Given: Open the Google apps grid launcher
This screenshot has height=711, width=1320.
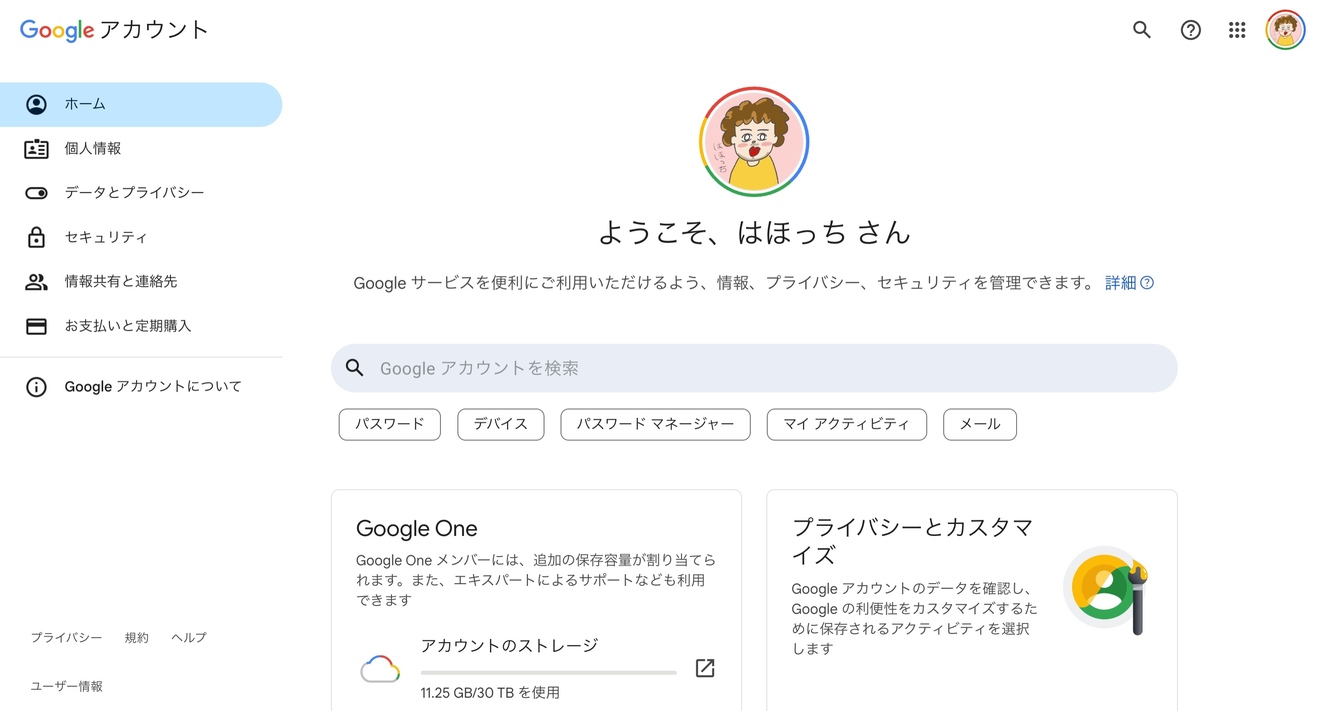Looking at the screenshot, I should pyautogui.click(x=1237, y=30).
